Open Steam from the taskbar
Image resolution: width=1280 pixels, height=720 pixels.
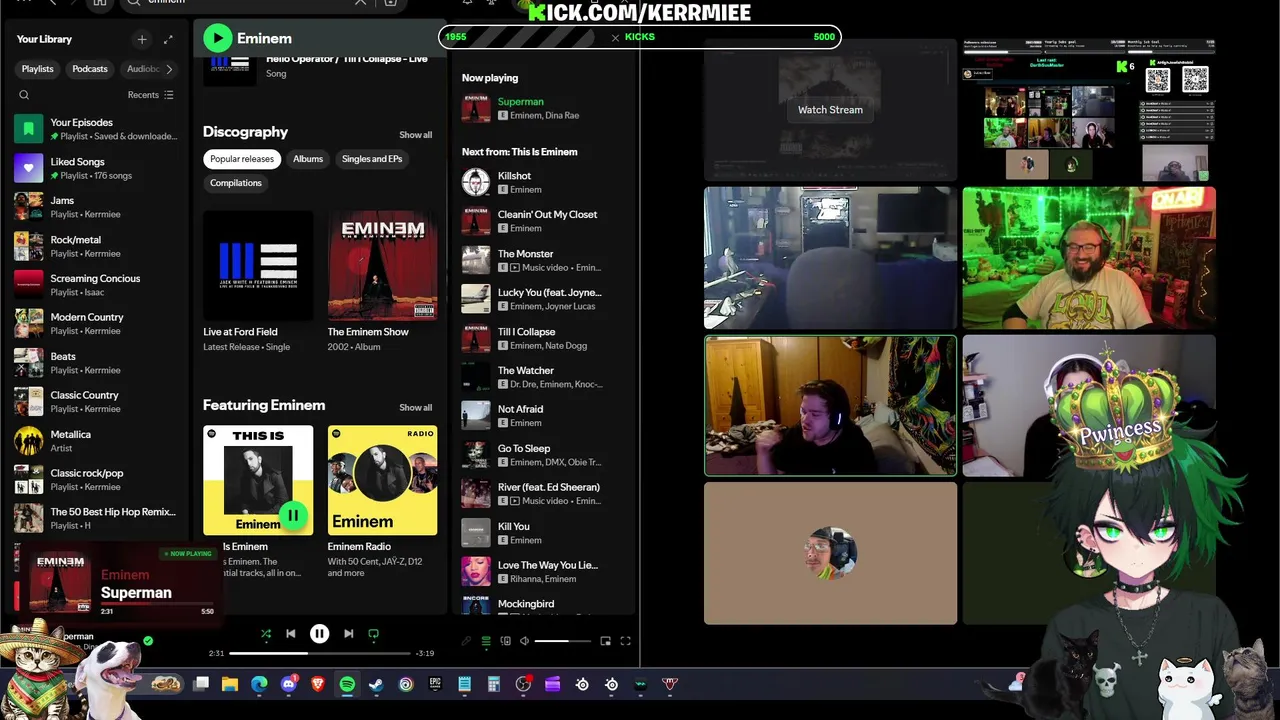click(376, 684)
